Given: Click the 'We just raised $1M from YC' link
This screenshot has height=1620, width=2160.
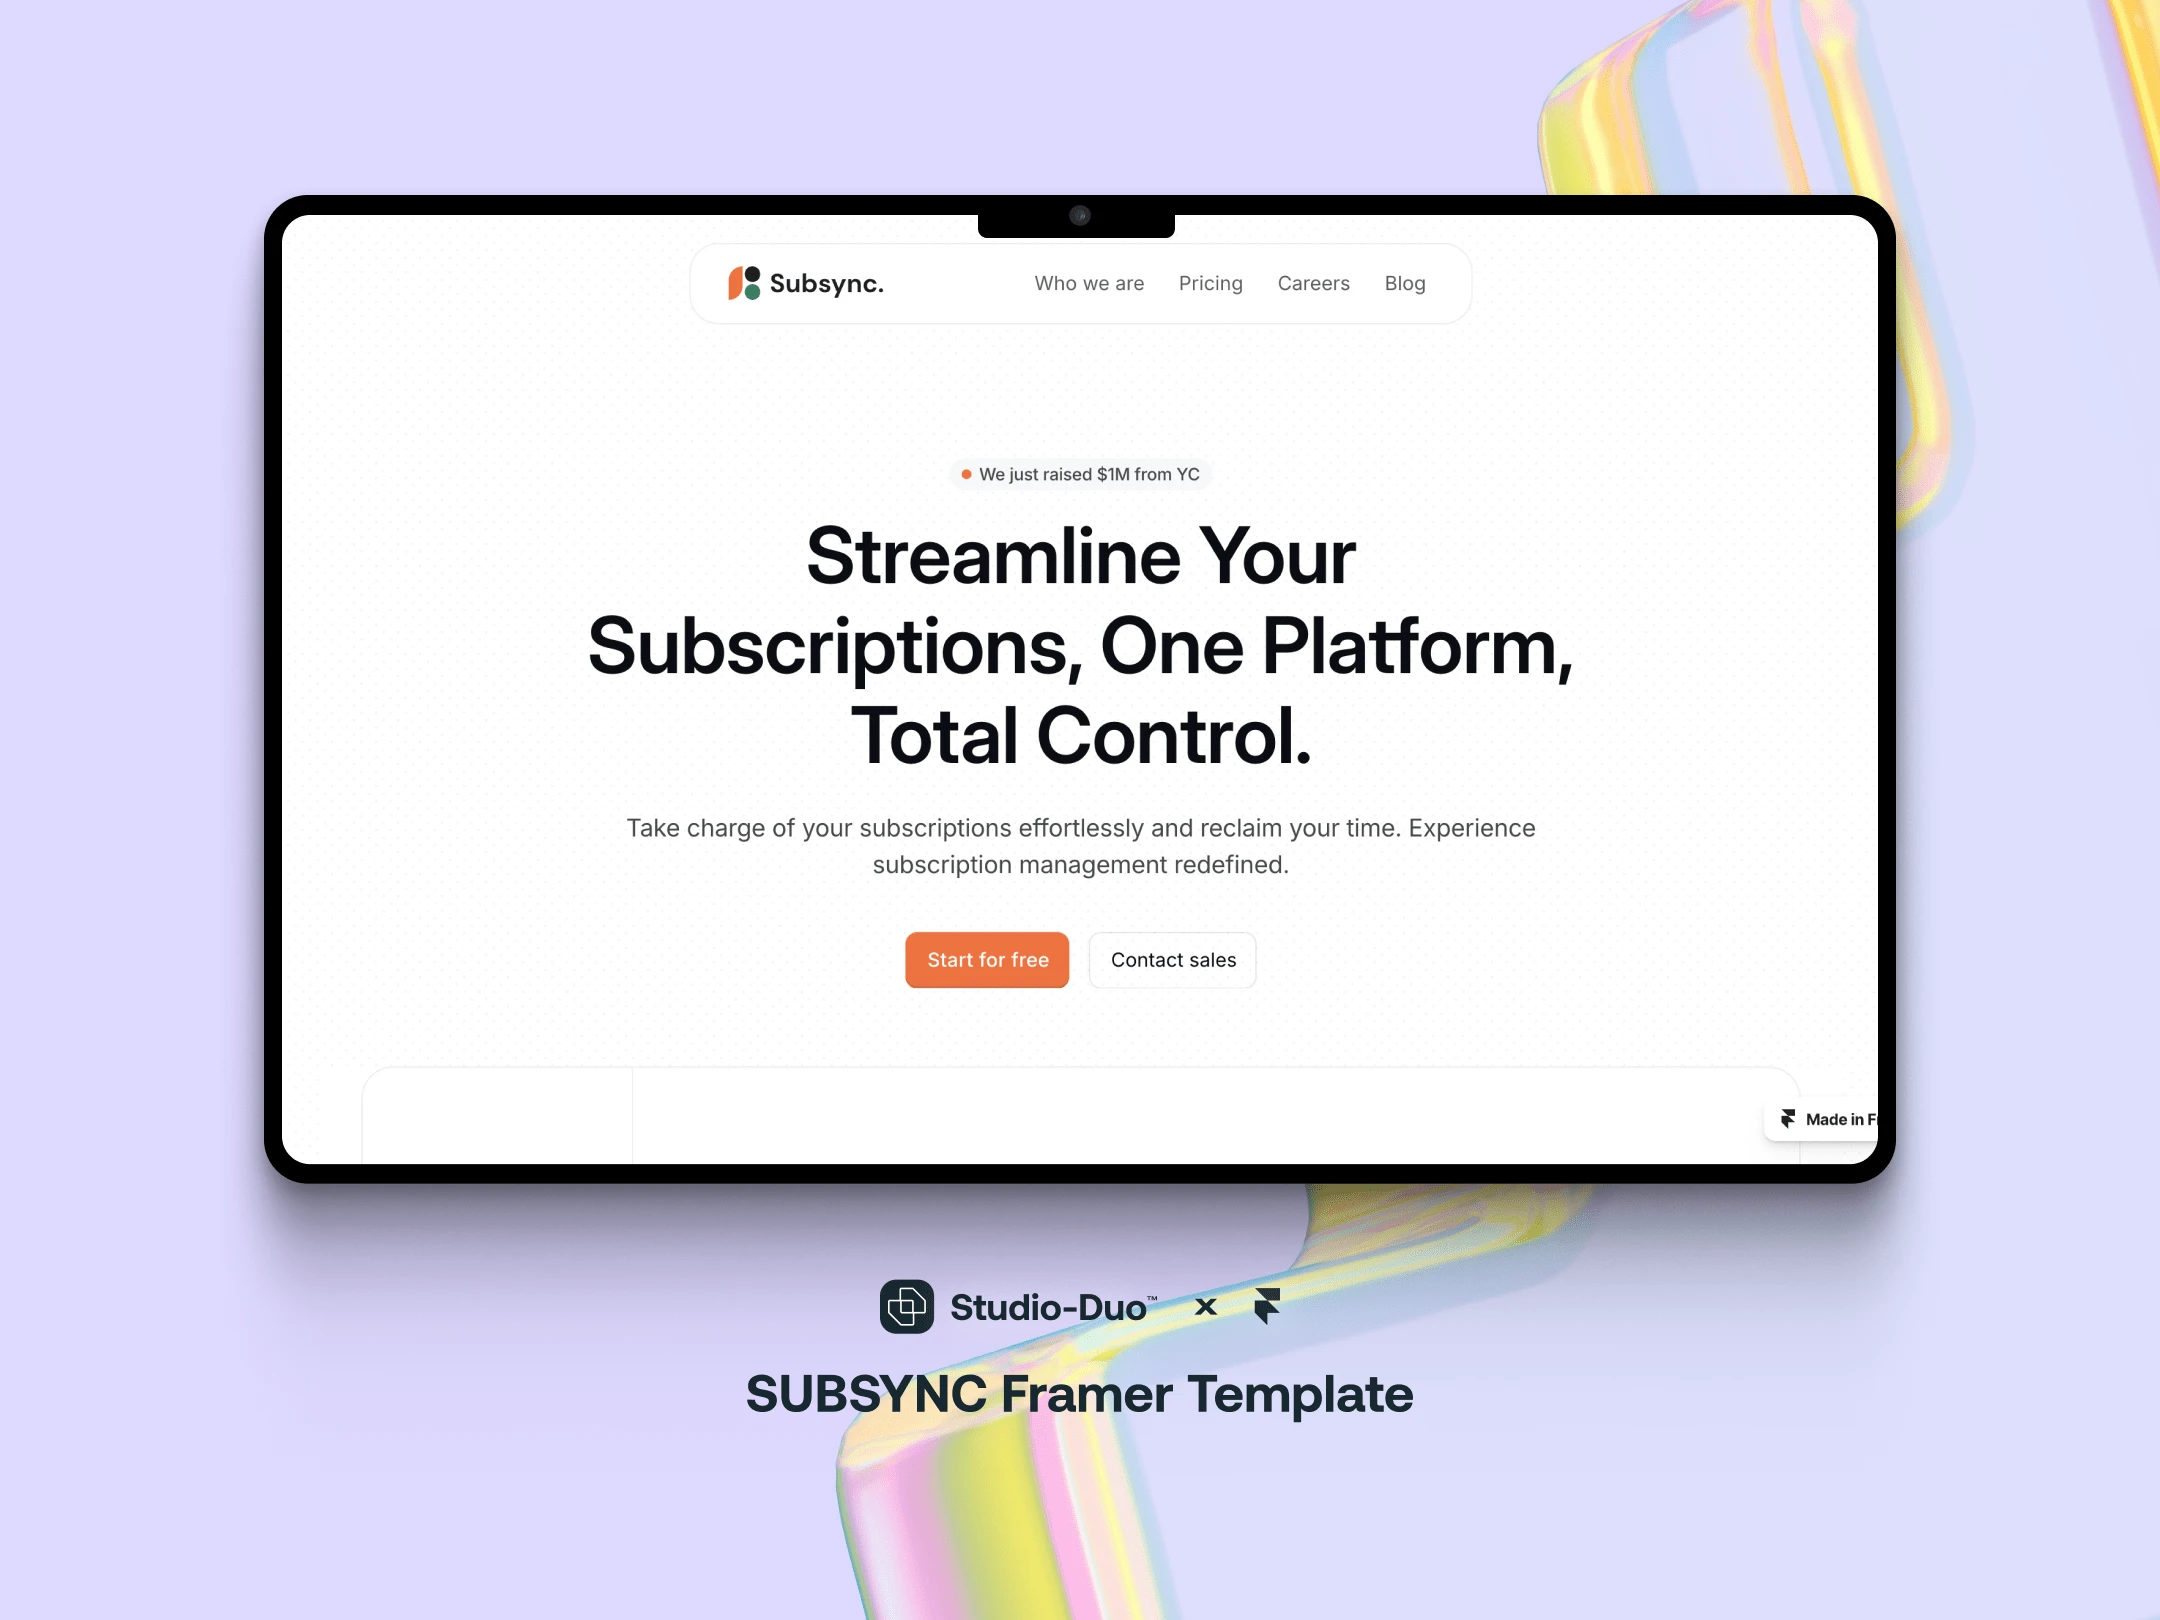Looking at the screenshot, I should click(1080, 473).
